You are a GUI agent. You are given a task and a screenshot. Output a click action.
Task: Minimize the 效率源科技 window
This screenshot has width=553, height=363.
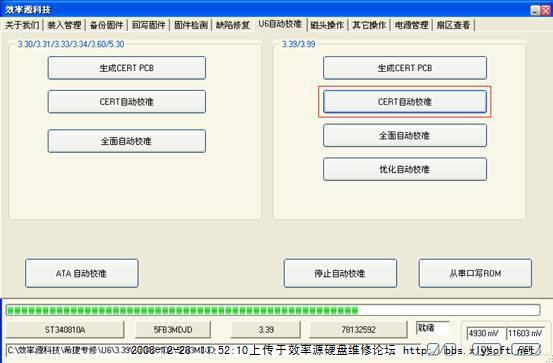click(x=535, y=10)
